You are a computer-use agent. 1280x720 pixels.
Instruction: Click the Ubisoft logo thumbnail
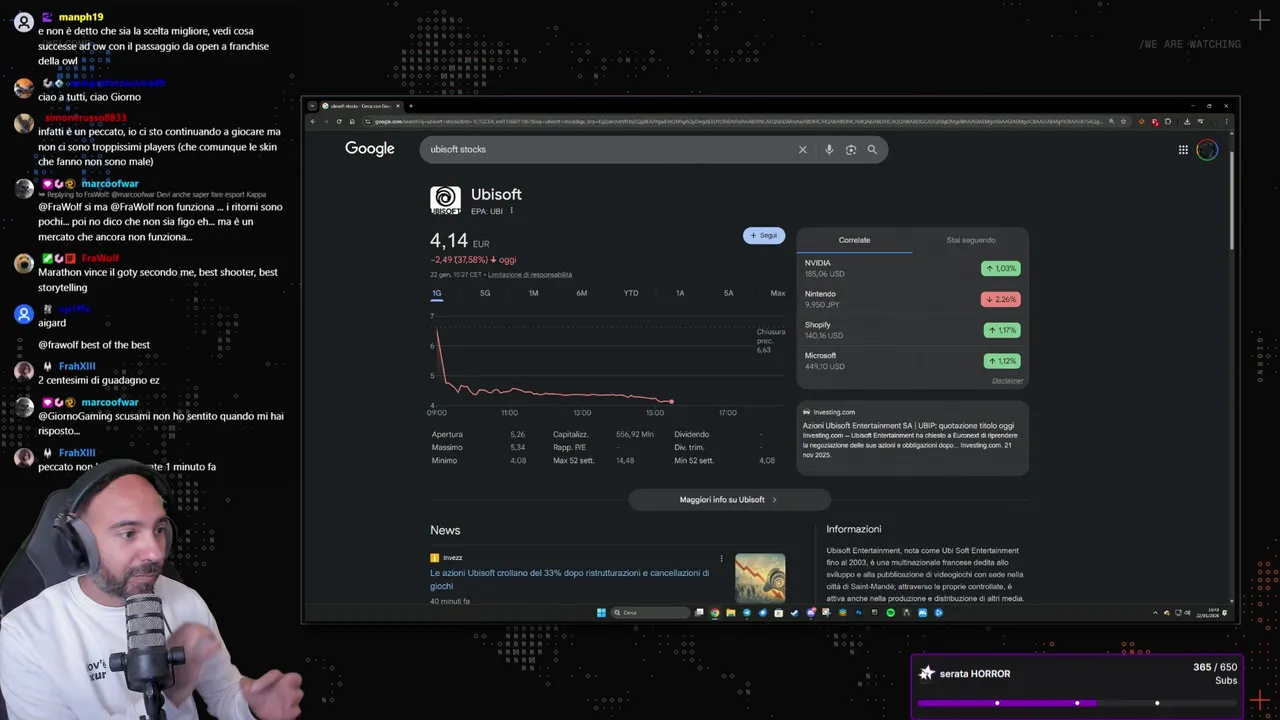tap(445, 200)
